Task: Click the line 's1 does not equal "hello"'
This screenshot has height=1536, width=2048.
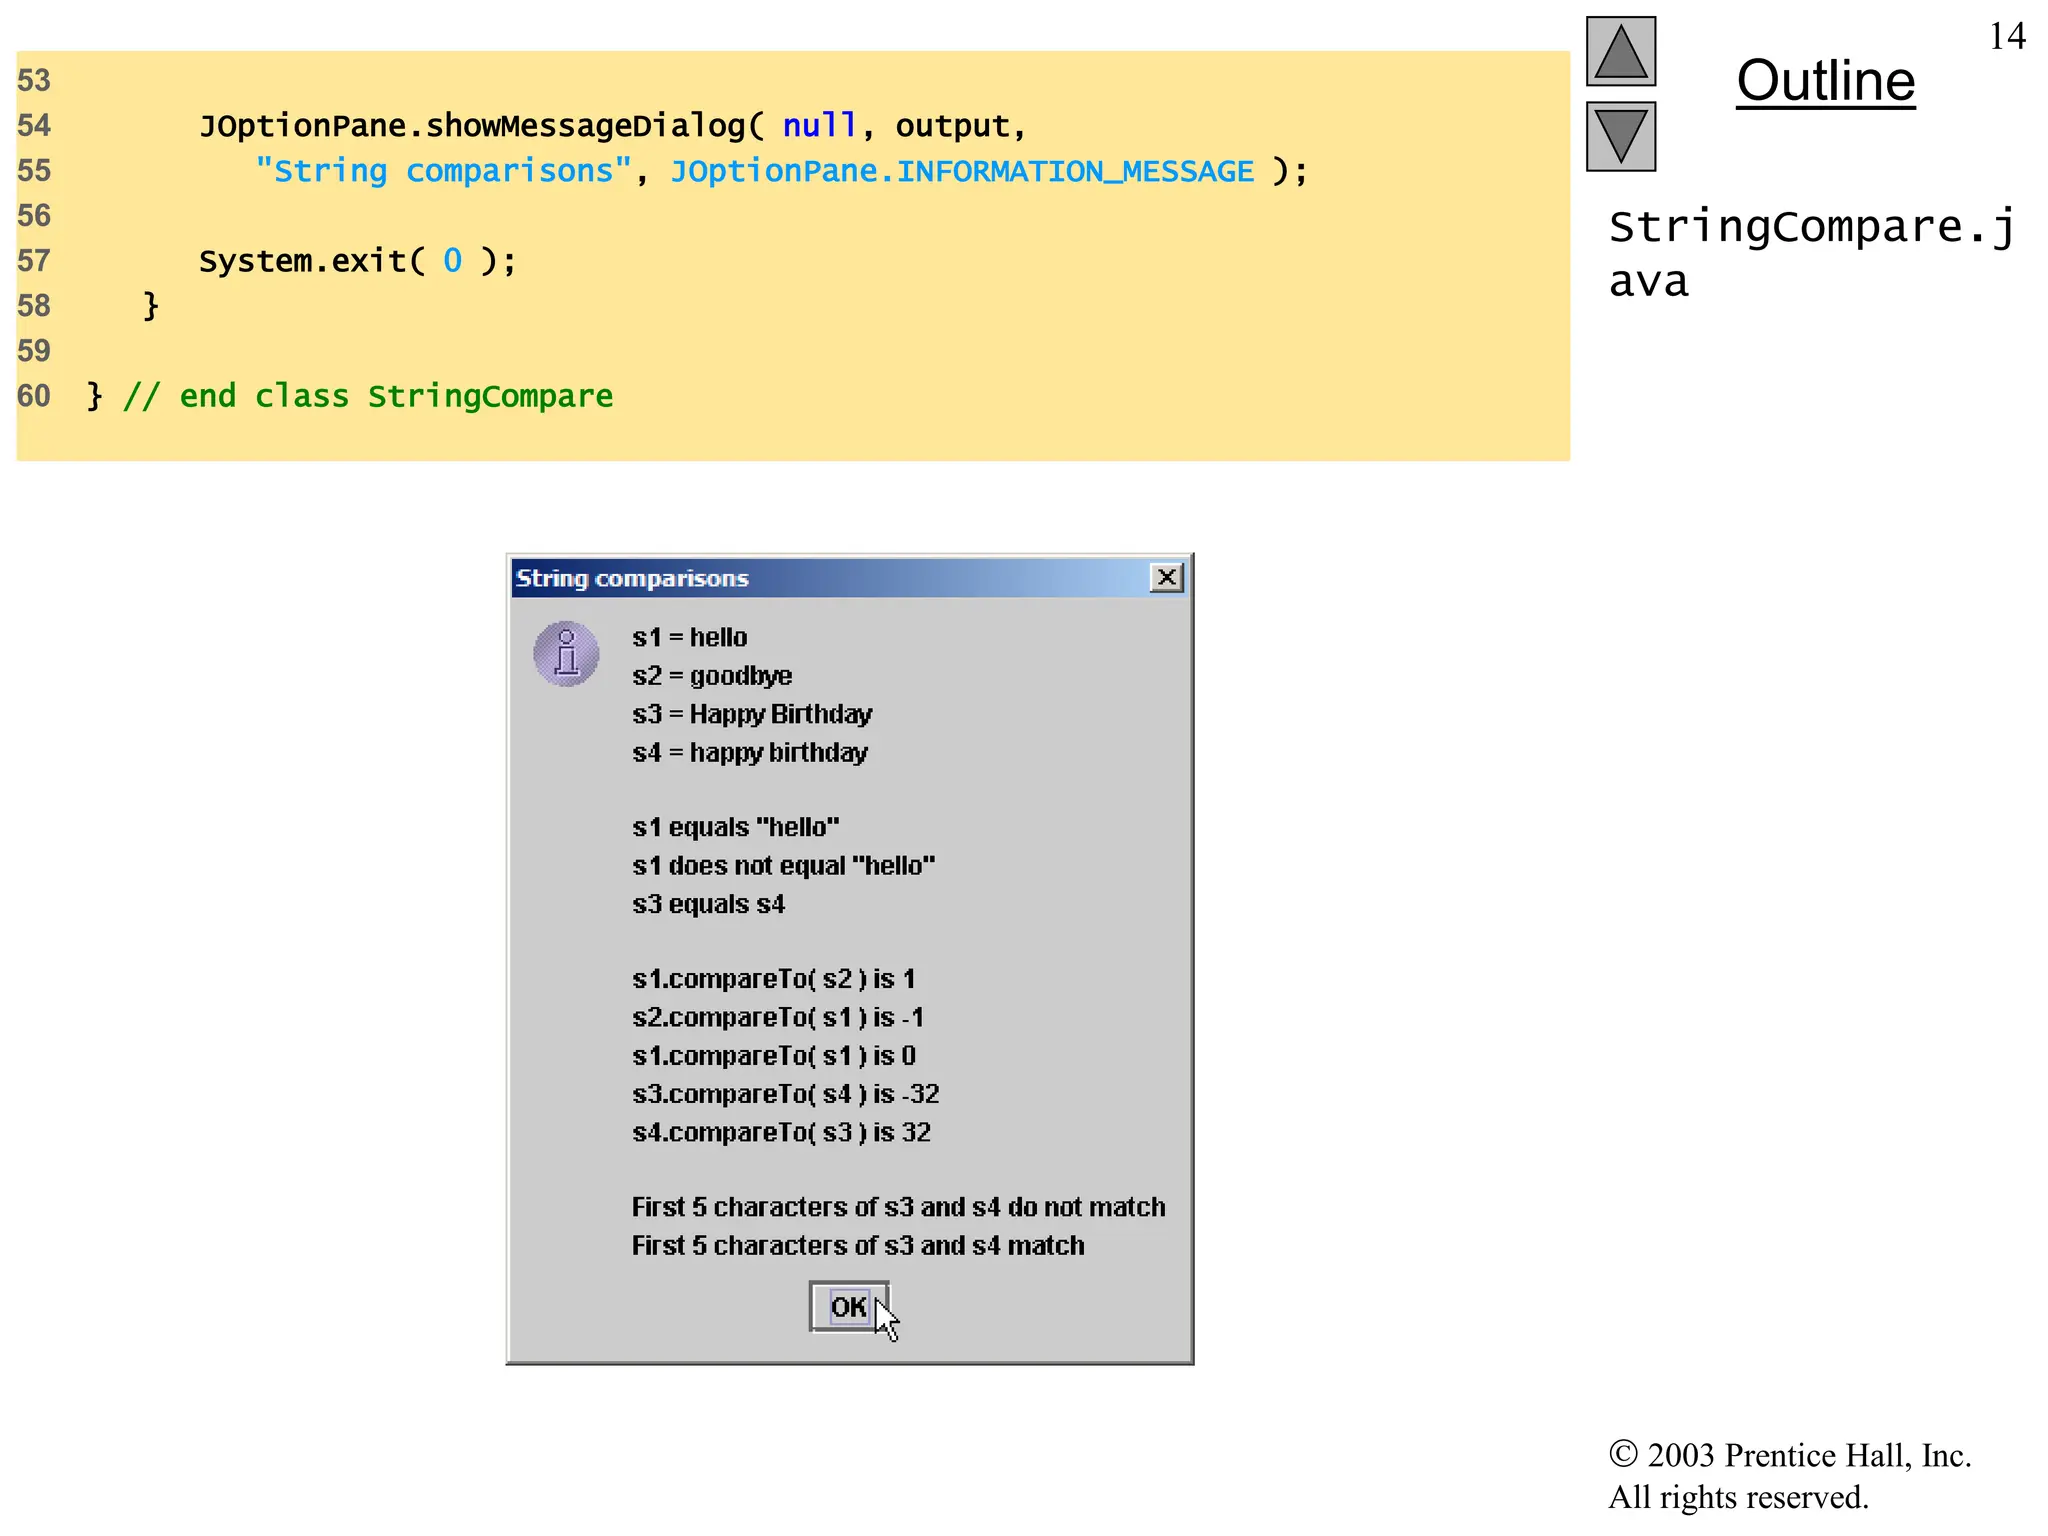Action: 783,865
